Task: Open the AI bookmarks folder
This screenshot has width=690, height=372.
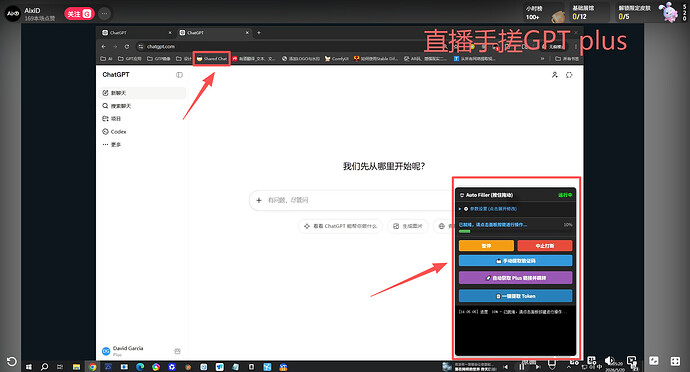Action: click(x=106, y=59)
